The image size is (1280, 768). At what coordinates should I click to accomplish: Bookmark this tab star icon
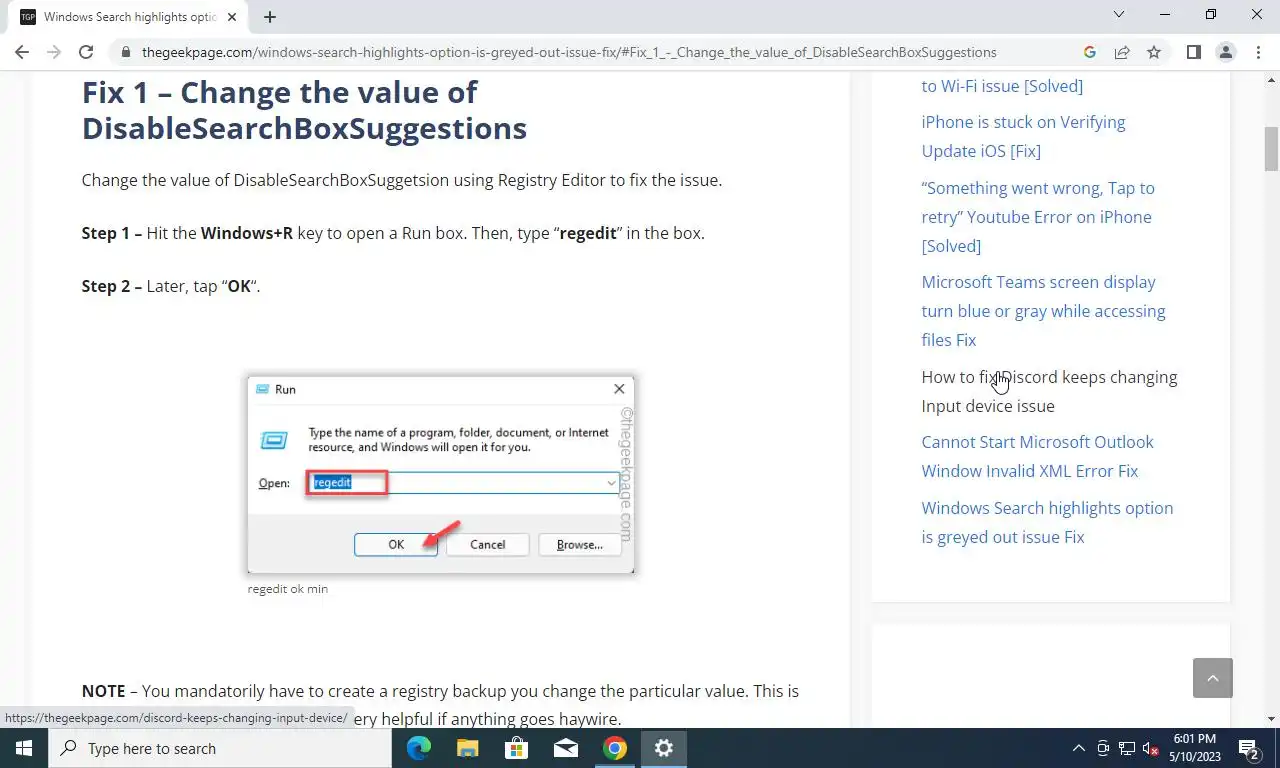coord(1154,52)
